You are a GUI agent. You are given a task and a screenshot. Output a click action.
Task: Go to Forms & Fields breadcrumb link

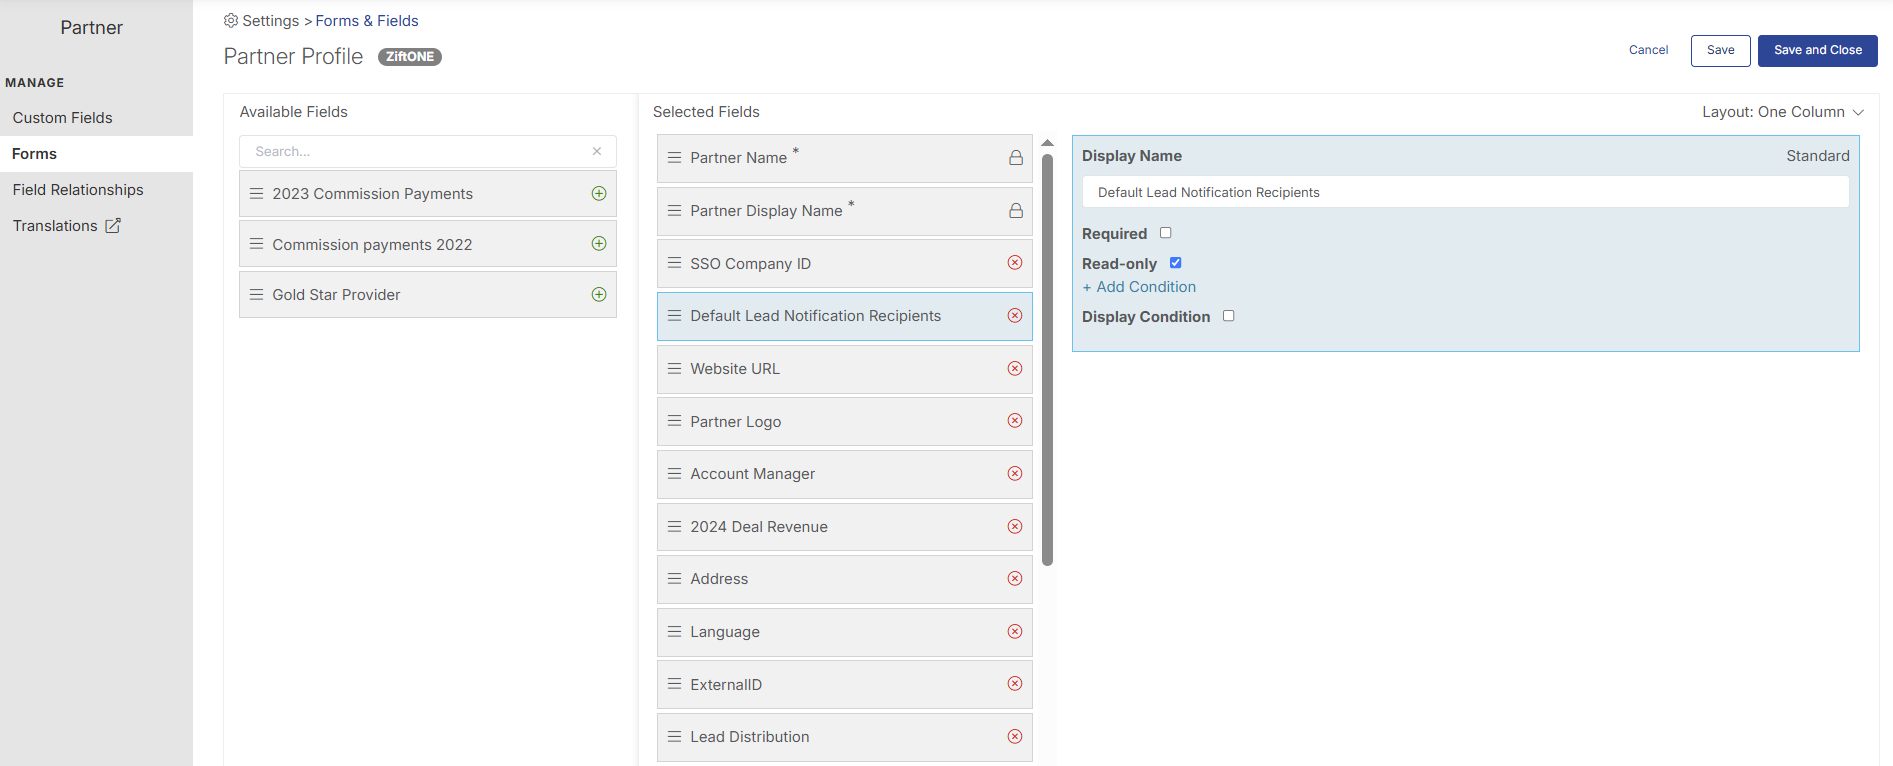coord(367,21)
